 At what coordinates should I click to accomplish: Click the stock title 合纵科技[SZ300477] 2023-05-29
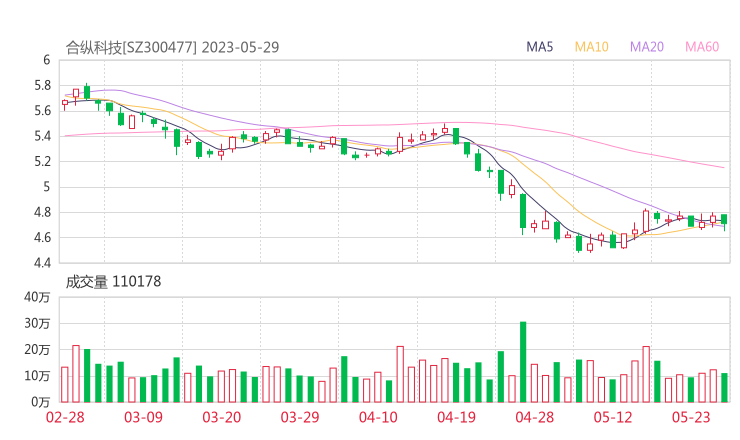coord(172,47)
